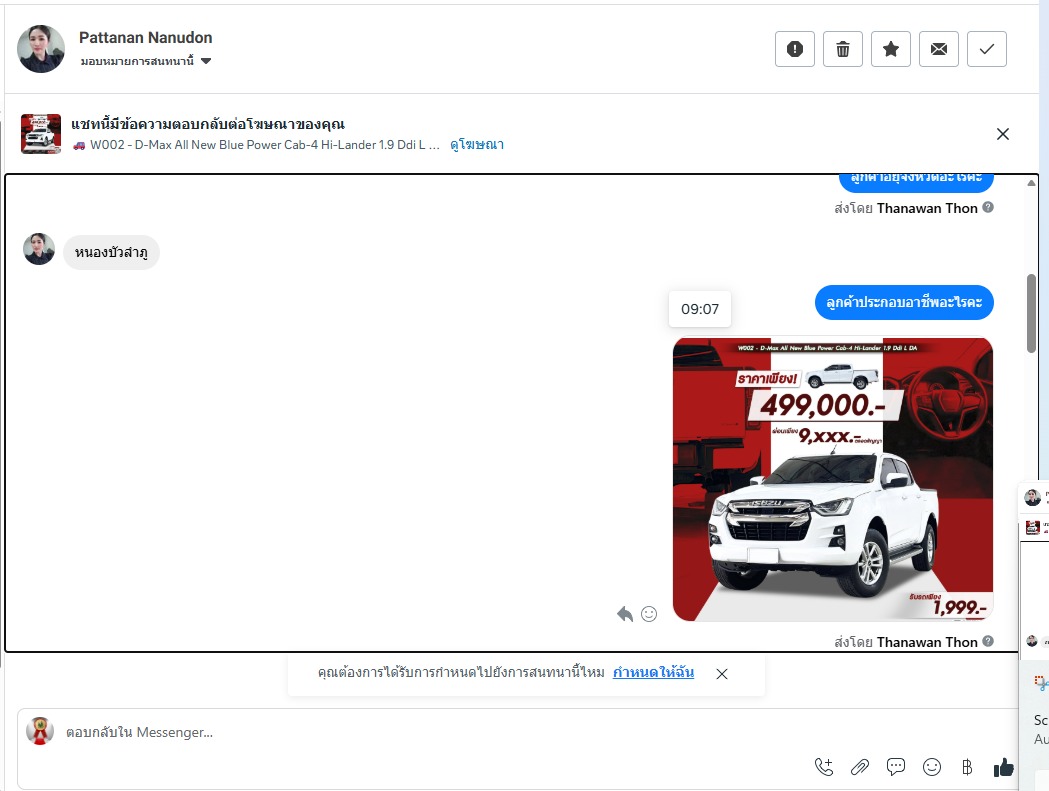
Task: Click the scroll up arrow of chat
Action: coord(1032,183)
